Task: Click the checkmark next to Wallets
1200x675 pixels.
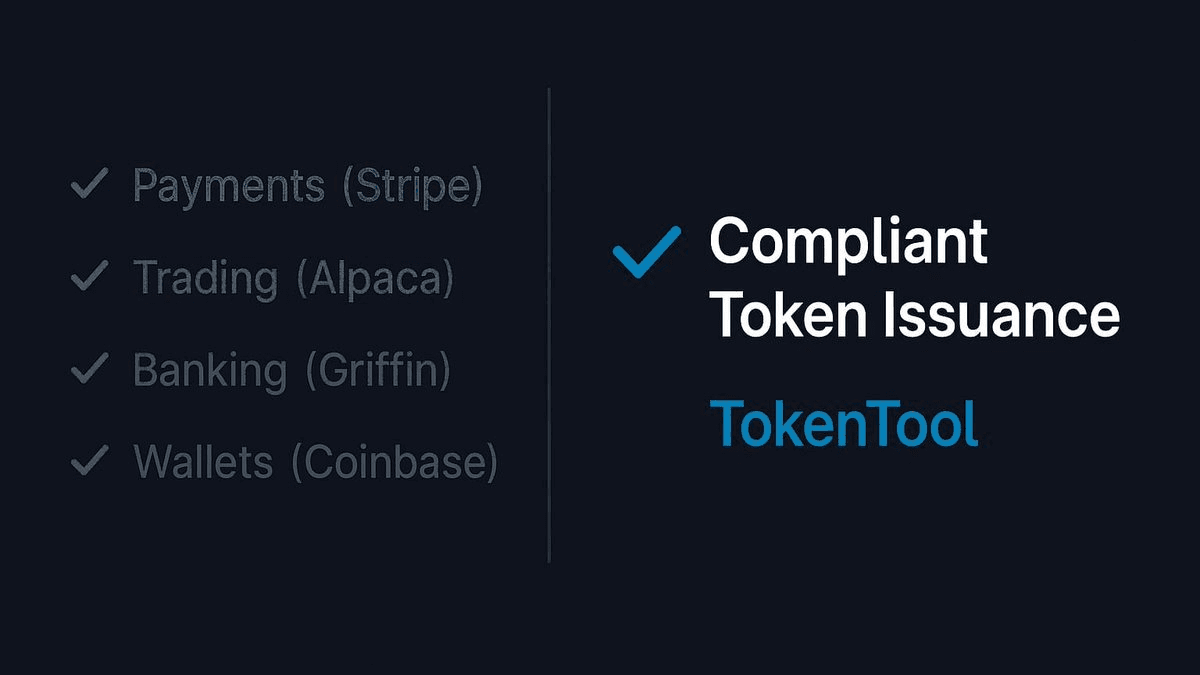Action: pos(89,461)
